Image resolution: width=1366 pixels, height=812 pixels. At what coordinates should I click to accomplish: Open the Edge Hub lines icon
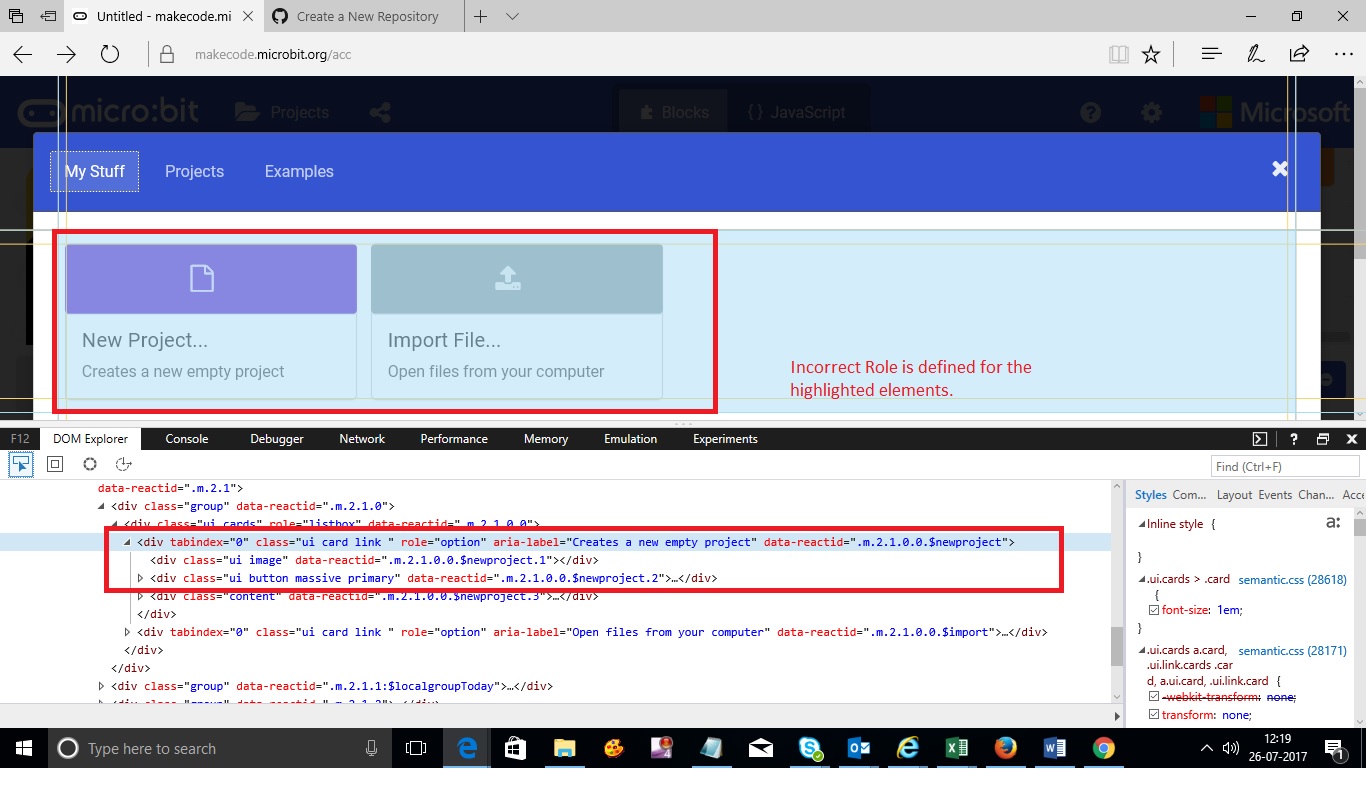pos(1211,55)
